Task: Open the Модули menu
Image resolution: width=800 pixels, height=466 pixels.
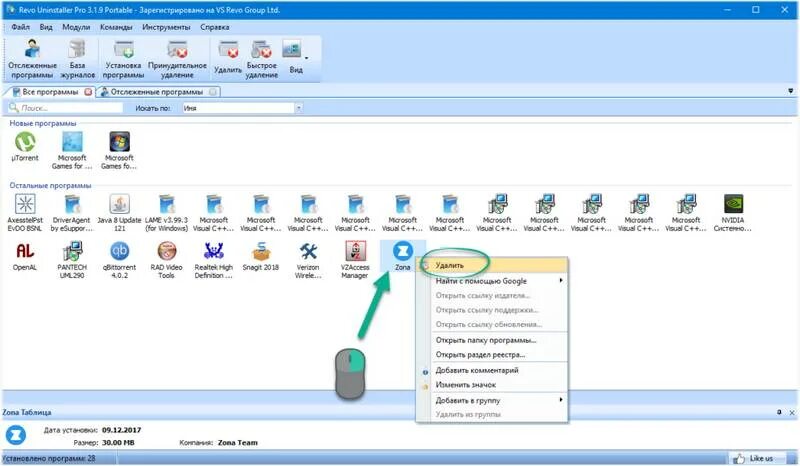Action: click(76, 27)
